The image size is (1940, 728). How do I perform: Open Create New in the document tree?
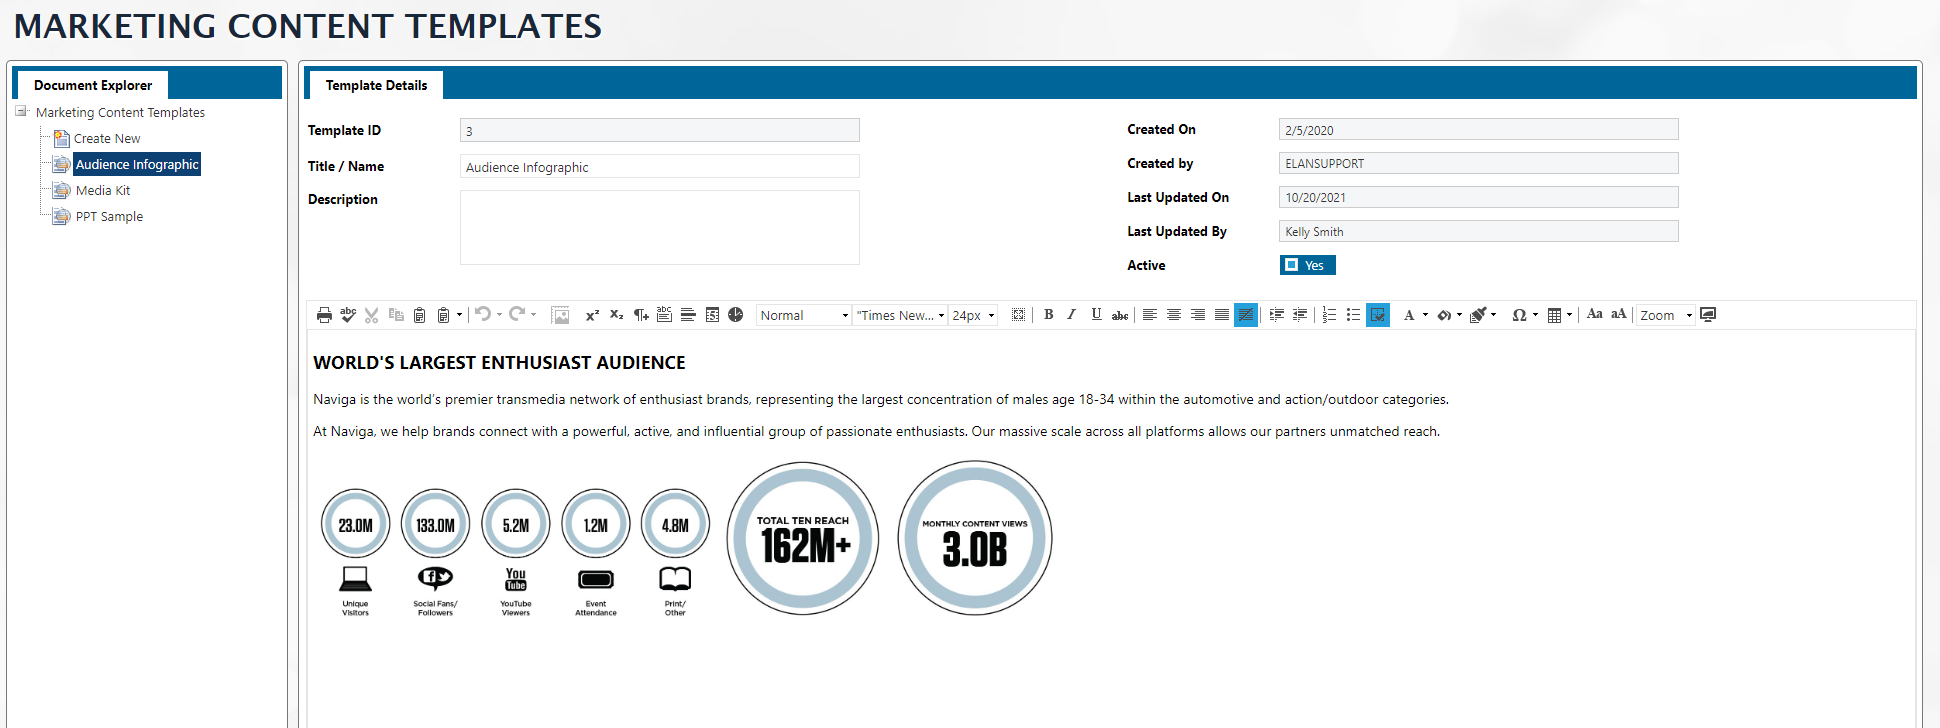[106, 139]
